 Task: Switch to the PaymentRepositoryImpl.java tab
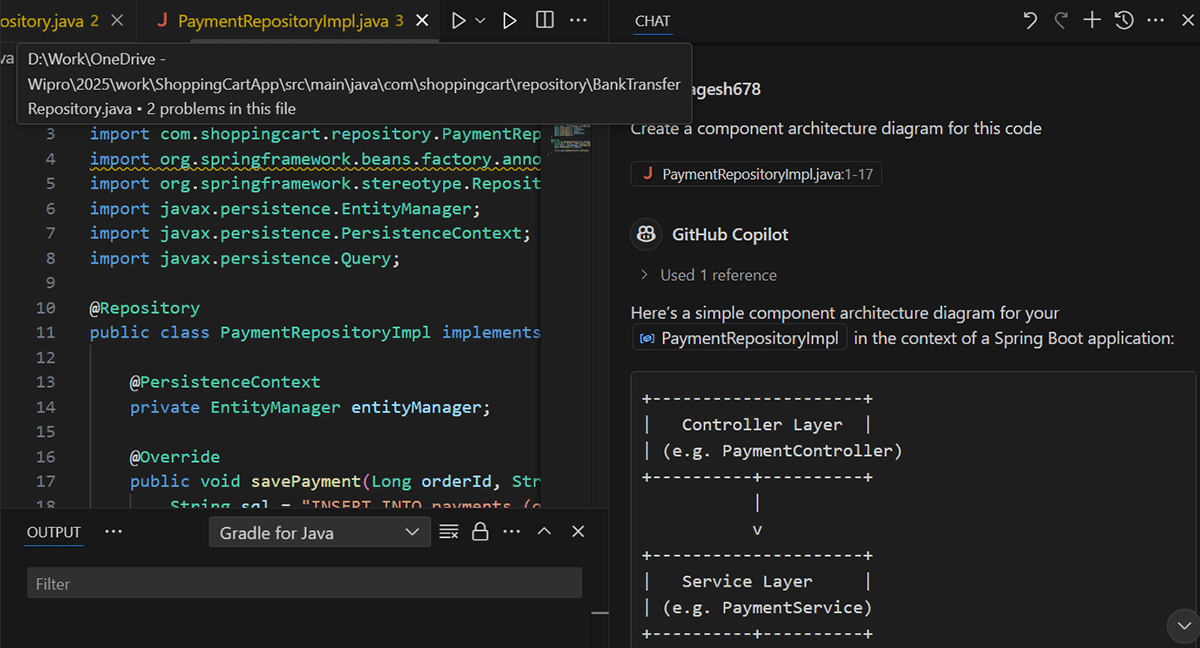pos(280,20)
